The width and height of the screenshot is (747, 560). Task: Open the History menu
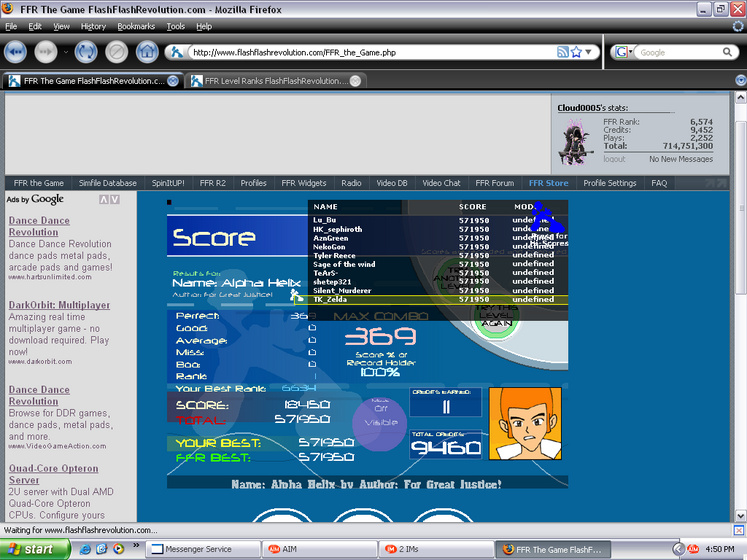(93, 26)
